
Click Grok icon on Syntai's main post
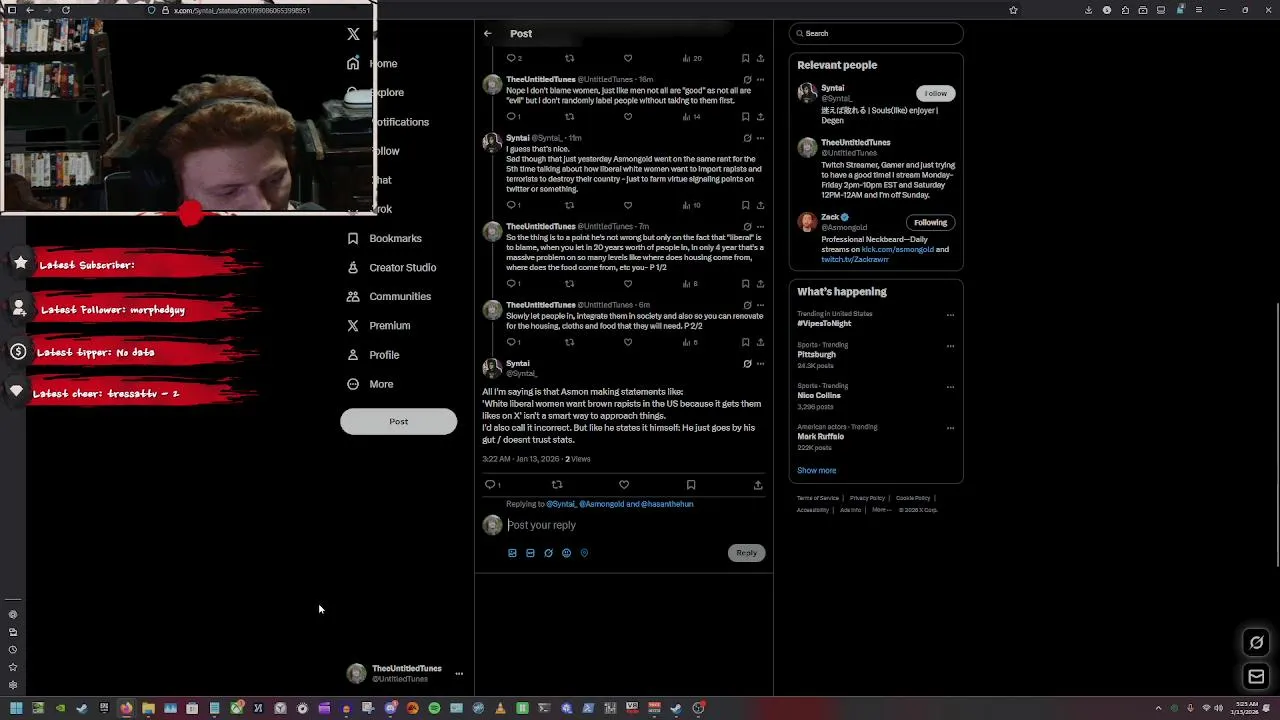[x=747, y=364]
